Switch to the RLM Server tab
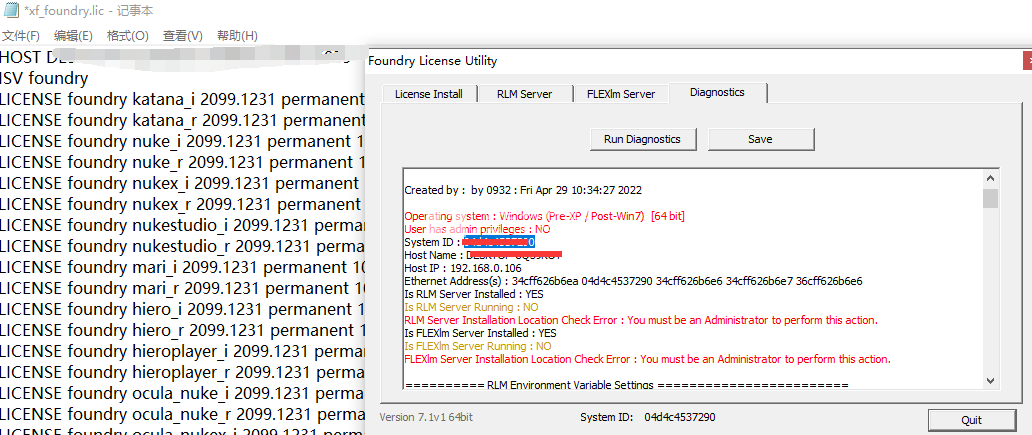This screenshot has width=1032, height=435. click(x=525, y=94)
